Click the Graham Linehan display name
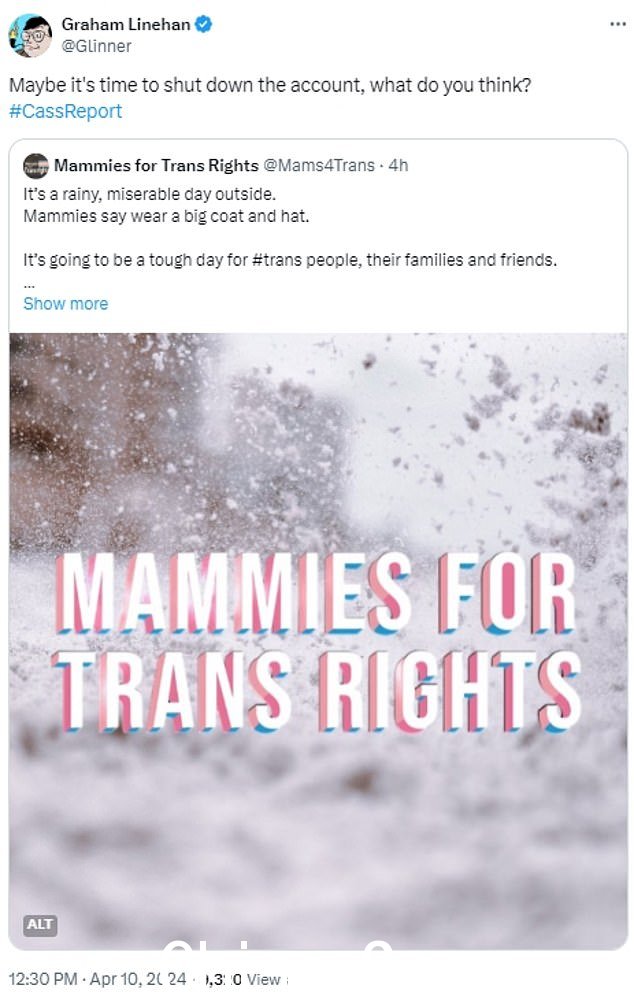634x1000 pixels. [x=126, y=24]
